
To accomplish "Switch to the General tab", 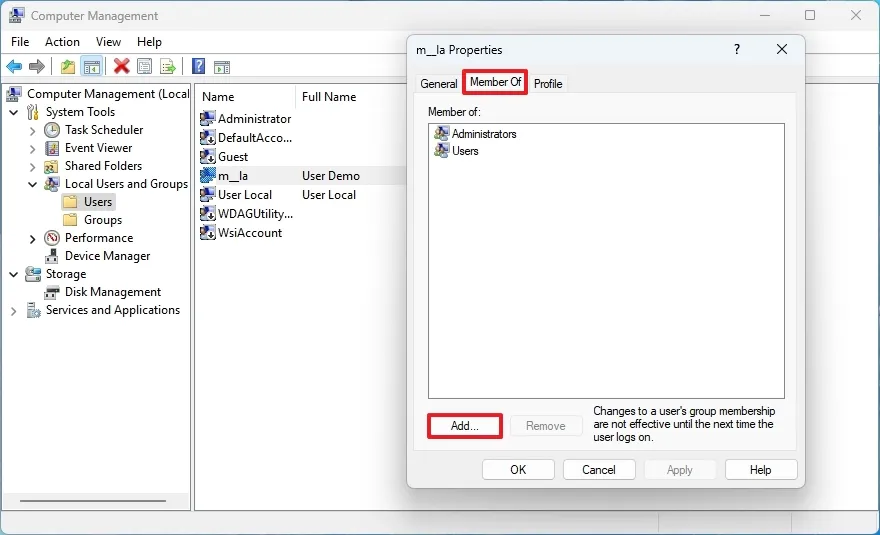I will [438, 84].
